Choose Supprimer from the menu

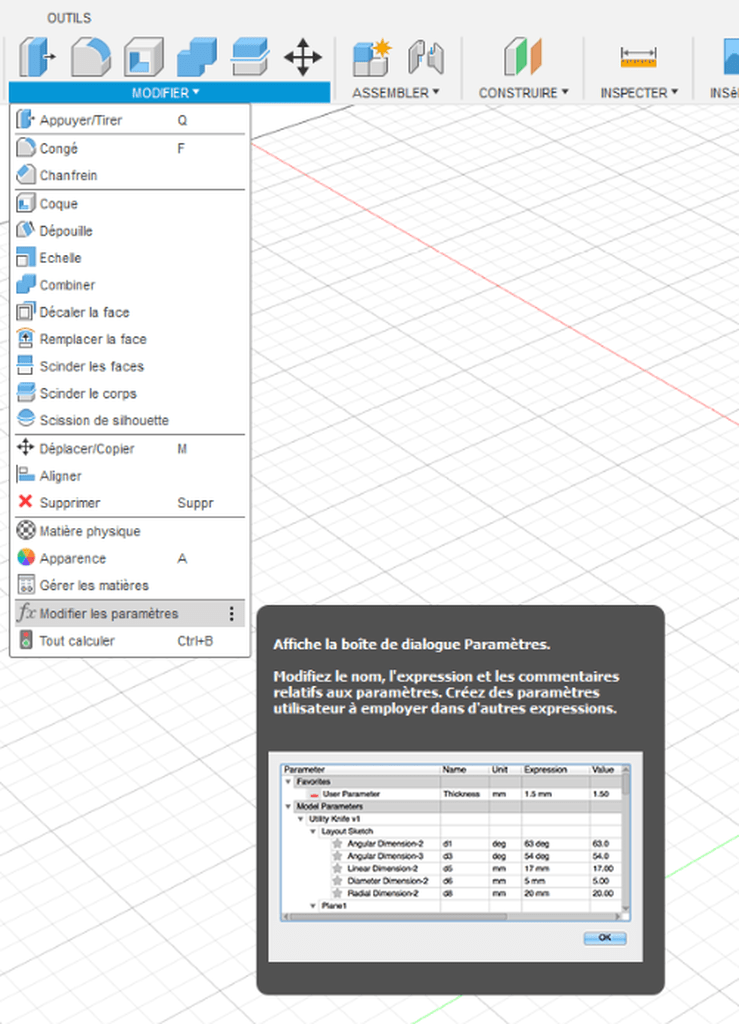pyautogui.click(x=130, y=503)
